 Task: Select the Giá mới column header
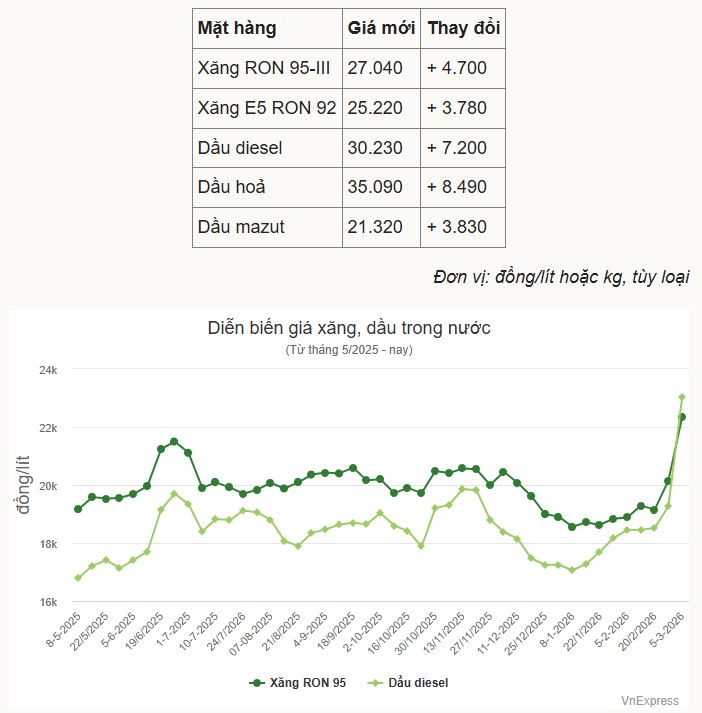[381, 28]
